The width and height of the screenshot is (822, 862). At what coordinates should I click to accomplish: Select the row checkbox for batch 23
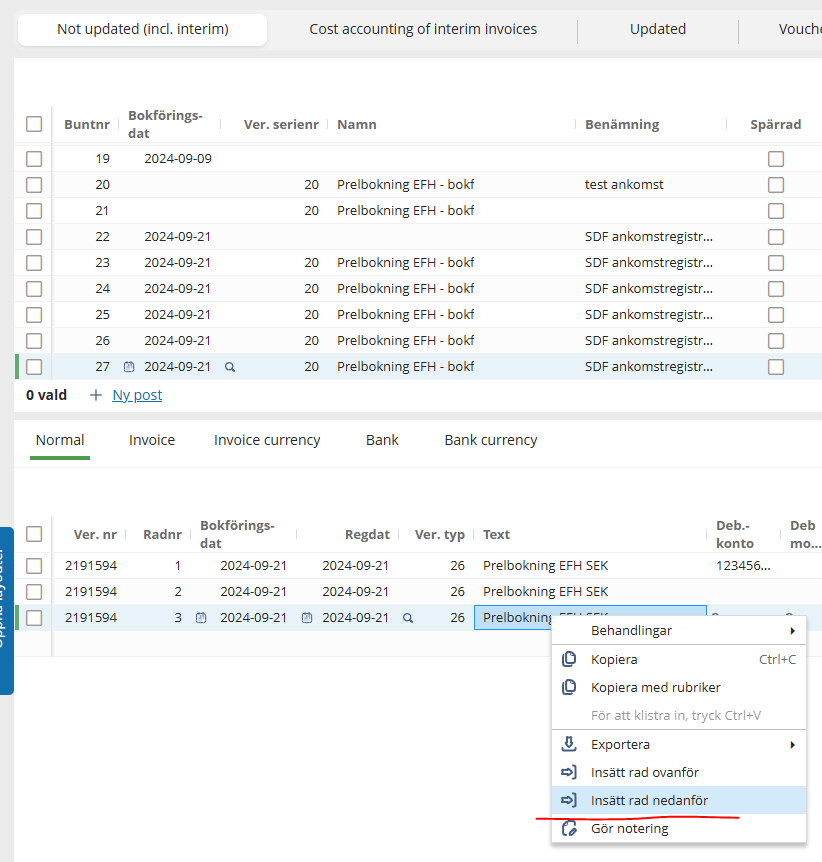coord(34,263)
